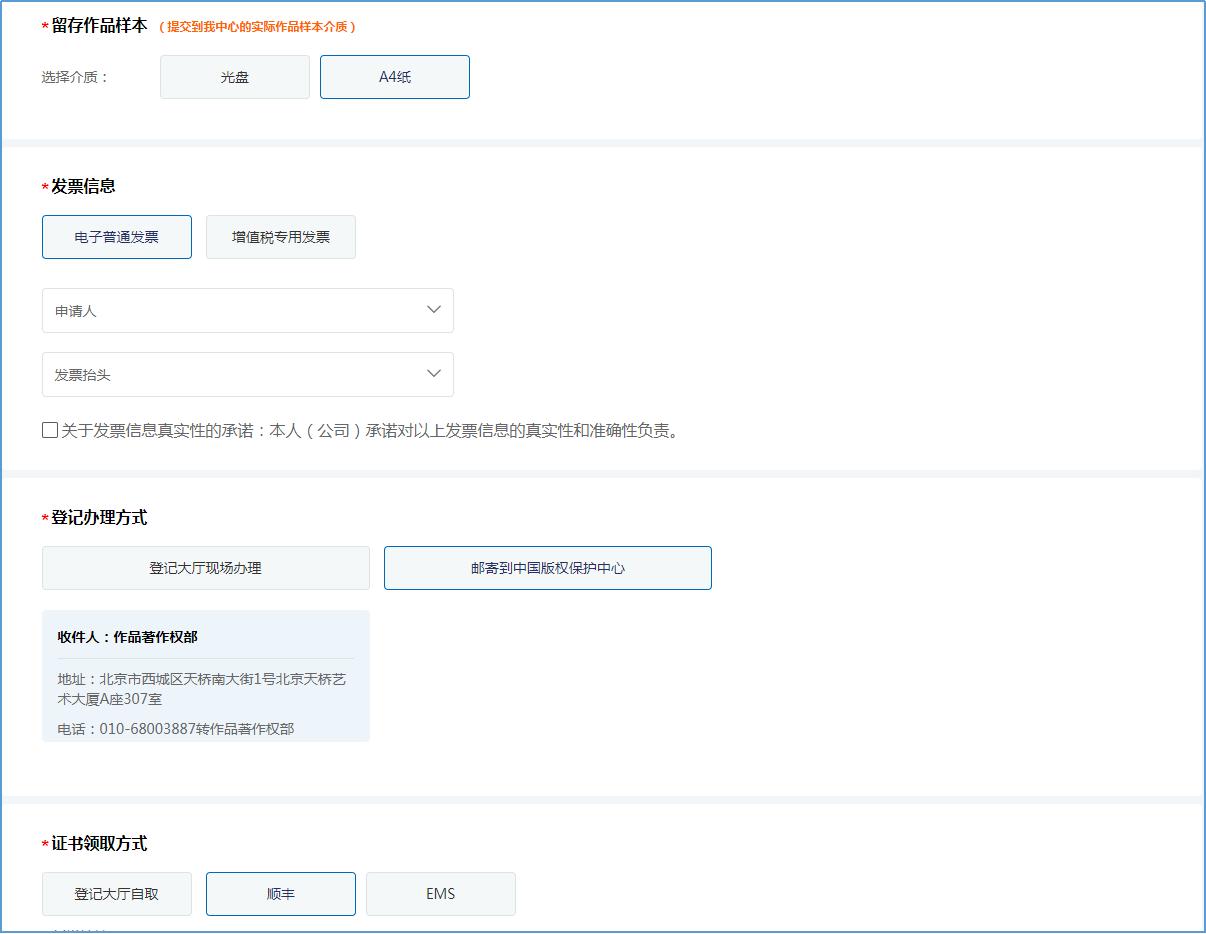
Task: Click the recipient address info card
Action: click(x=205, y=673)
